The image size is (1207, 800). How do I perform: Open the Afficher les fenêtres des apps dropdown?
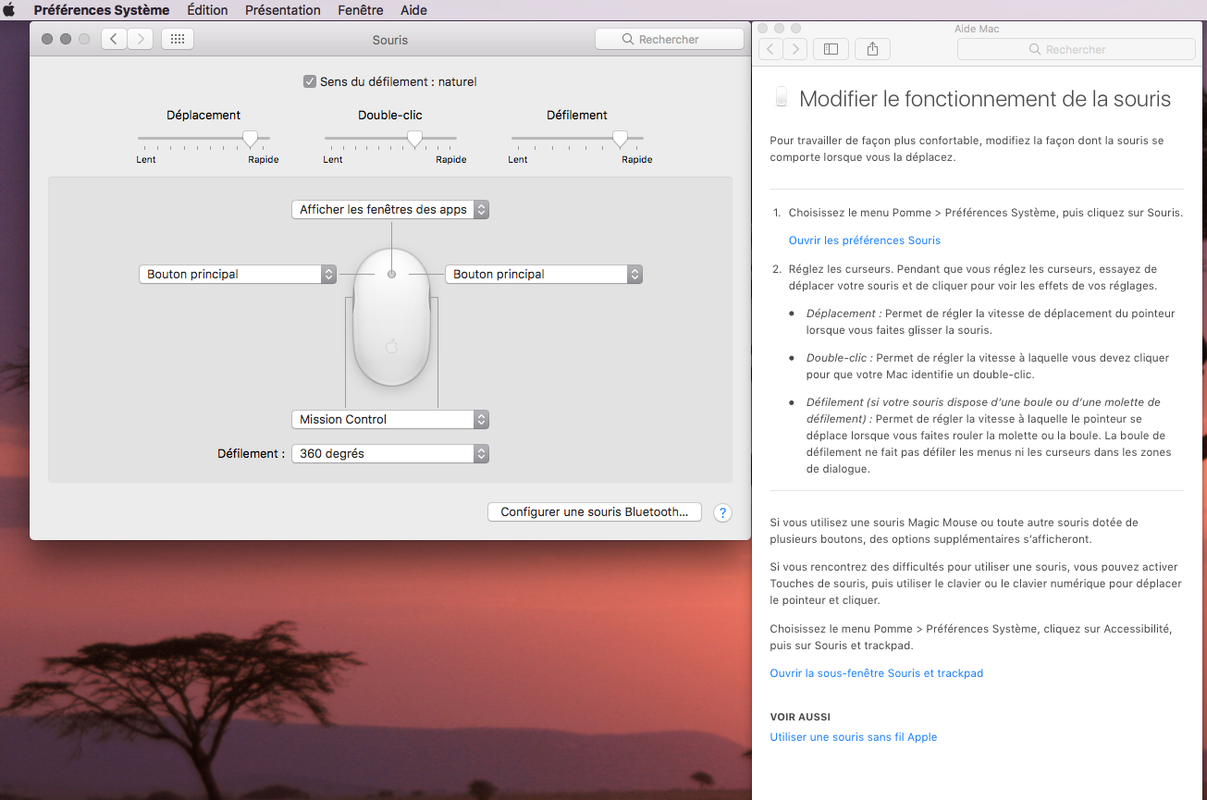click(390, 210)
